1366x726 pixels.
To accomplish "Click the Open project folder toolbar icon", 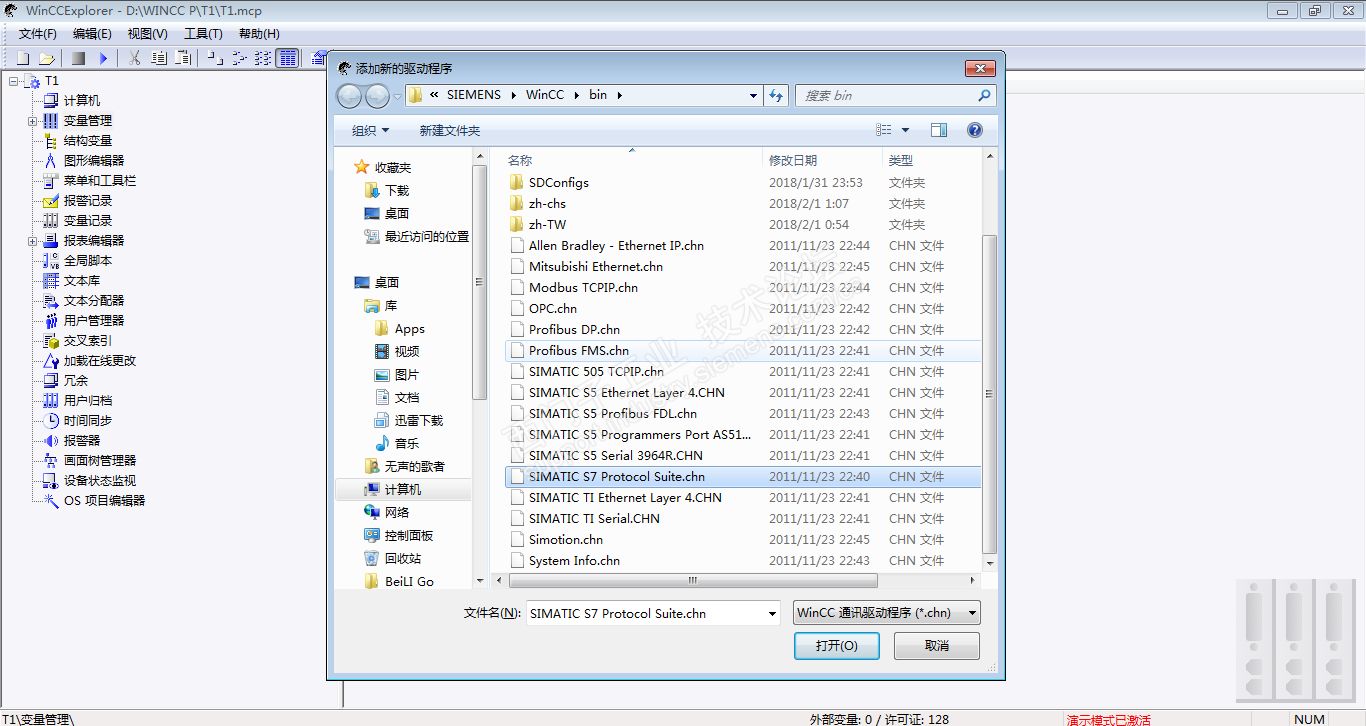I will (x=46, y=58).
